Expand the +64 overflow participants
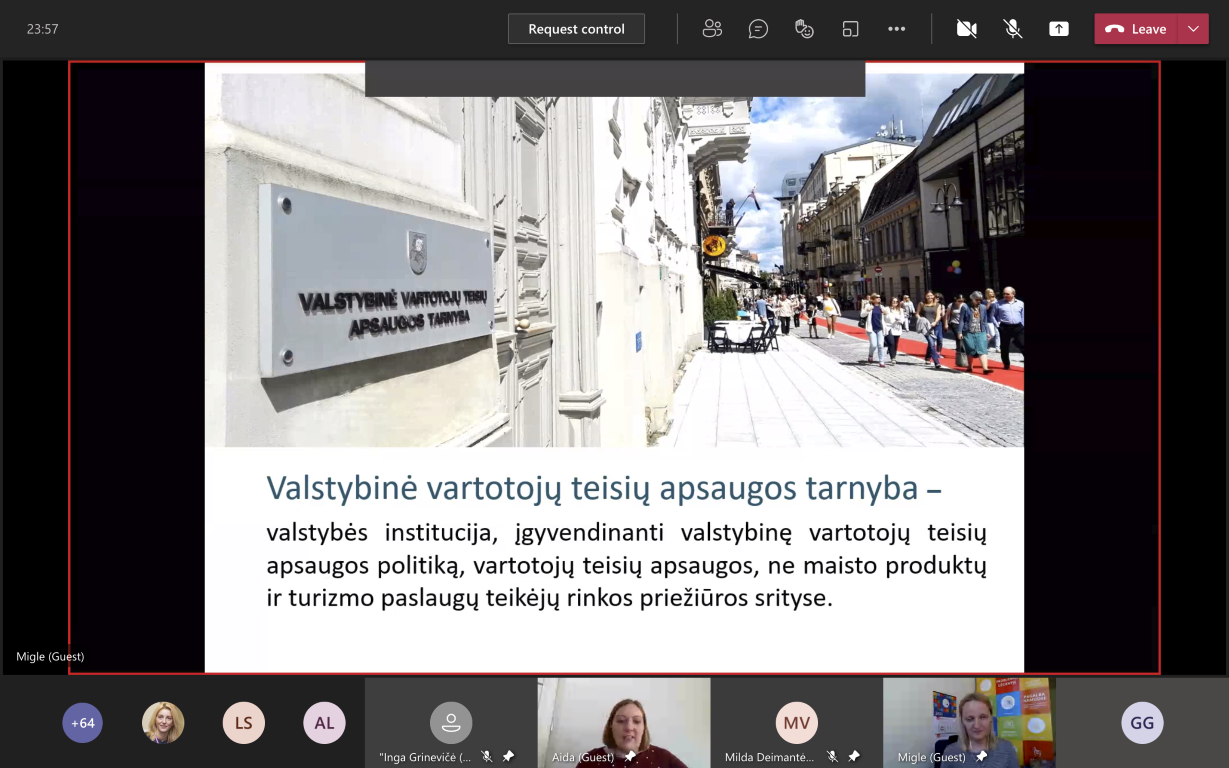Viewport: 1229px width, 768px height. [82, 723]
